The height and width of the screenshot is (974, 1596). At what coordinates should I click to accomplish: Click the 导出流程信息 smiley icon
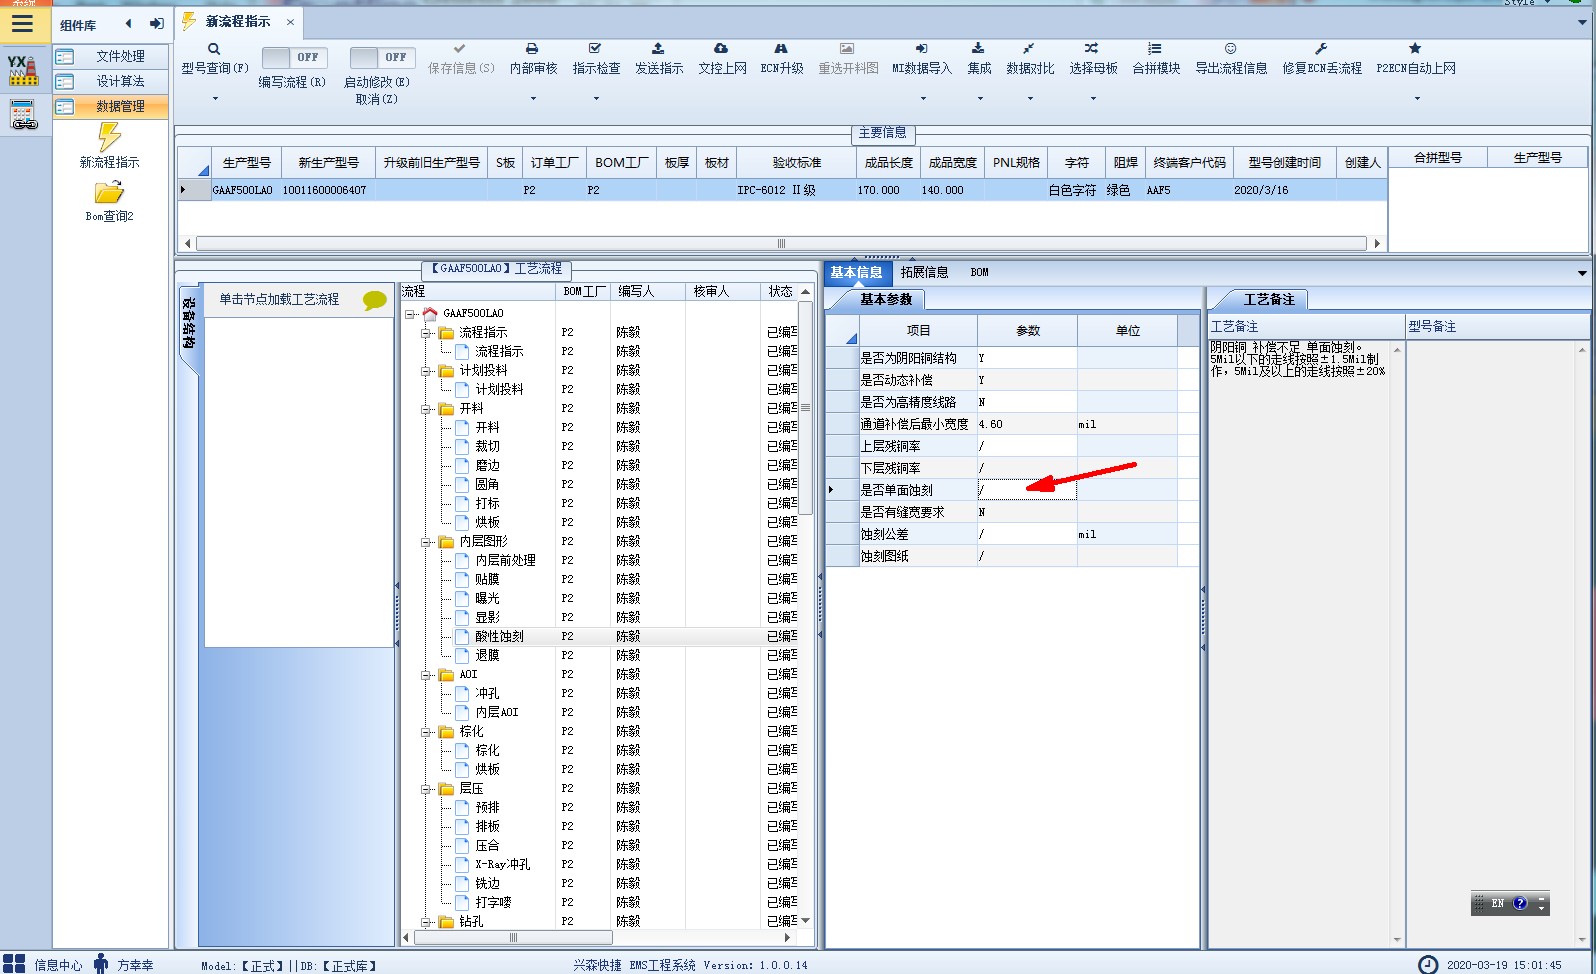[x=1231, y=48]
